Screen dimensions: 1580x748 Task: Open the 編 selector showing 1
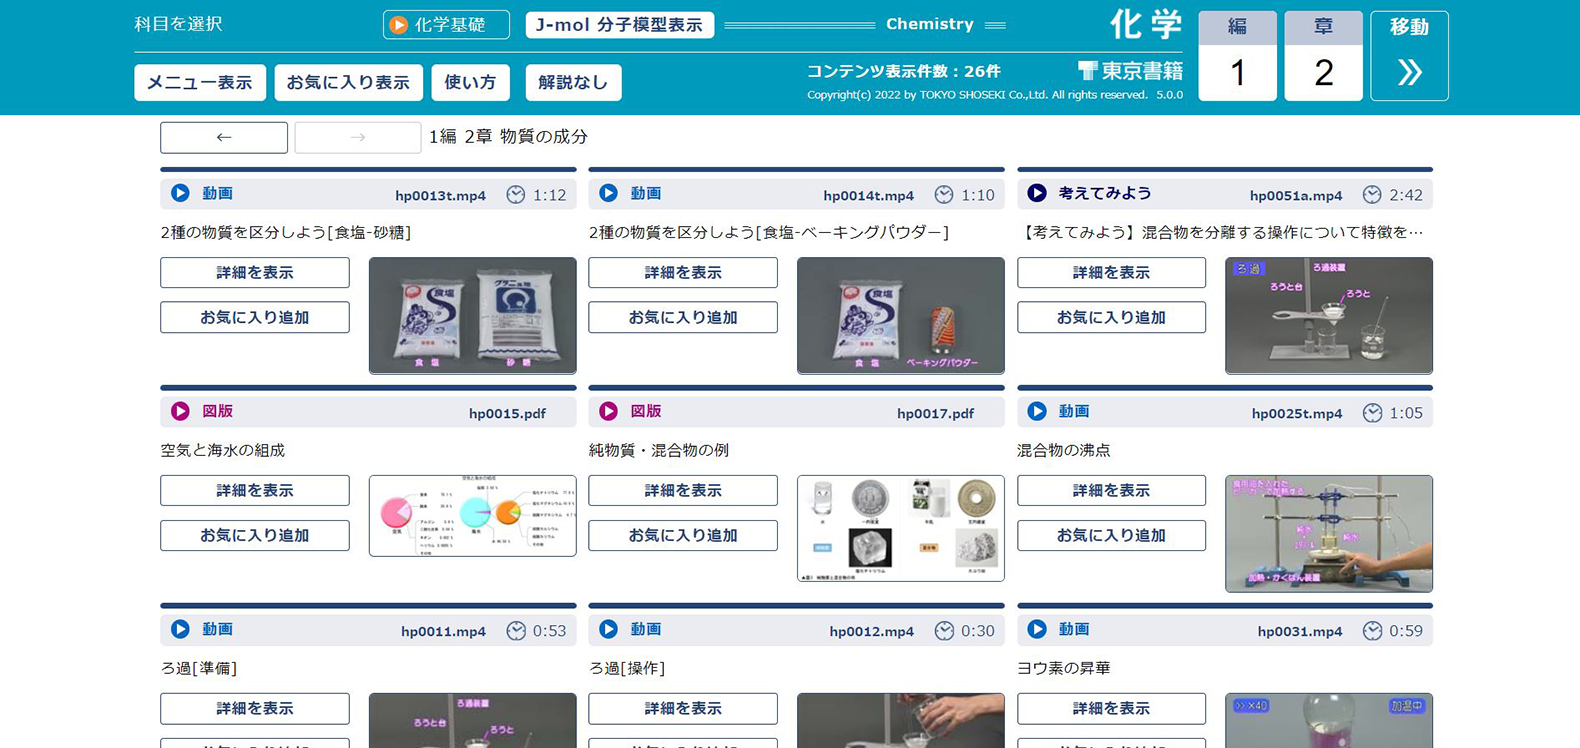pyautogui.click(x=1237, y=57)
